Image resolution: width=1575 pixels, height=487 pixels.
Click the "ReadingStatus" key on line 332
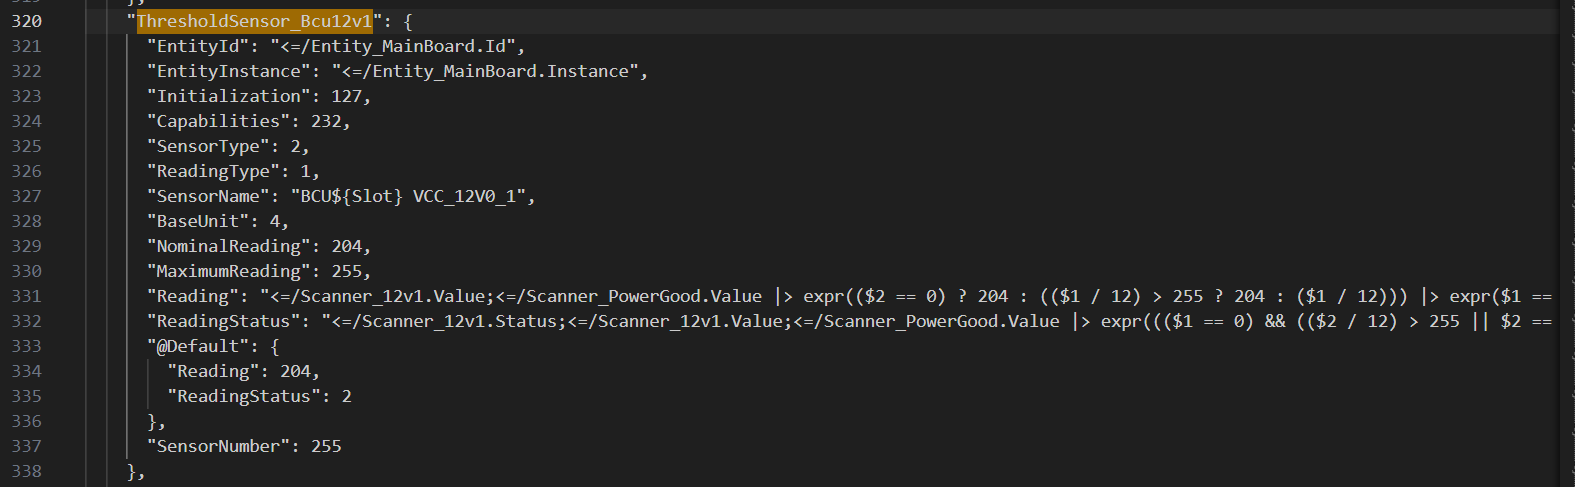pyautogui.click(x=224, y=321)
